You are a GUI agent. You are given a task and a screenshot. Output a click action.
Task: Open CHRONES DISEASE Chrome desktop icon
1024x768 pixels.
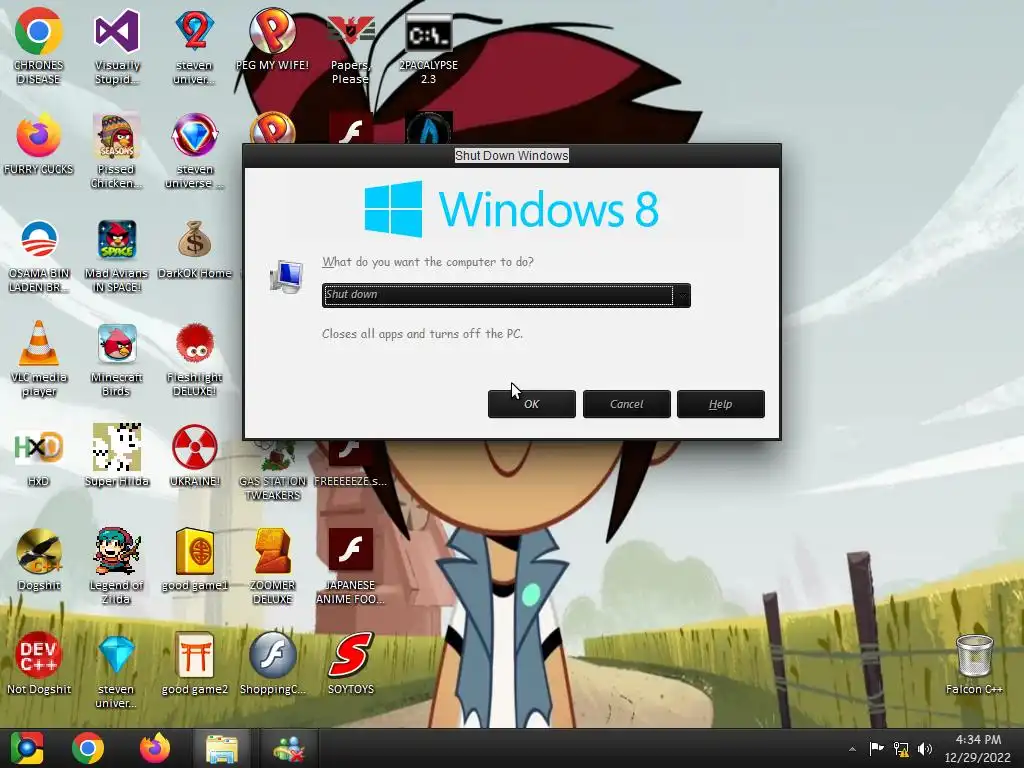pyautogui.click(x=39, y=46)
